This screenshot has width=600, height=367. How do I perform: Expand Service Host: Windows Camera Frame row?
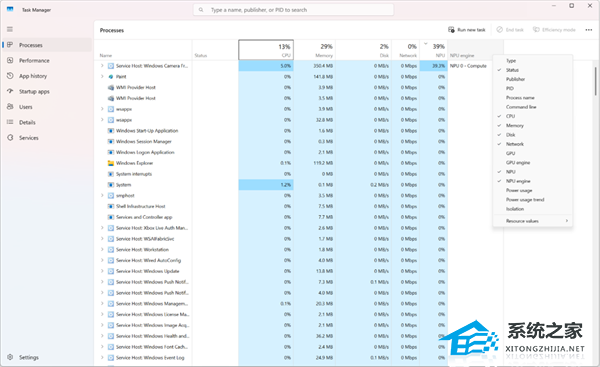coord(102,66)
